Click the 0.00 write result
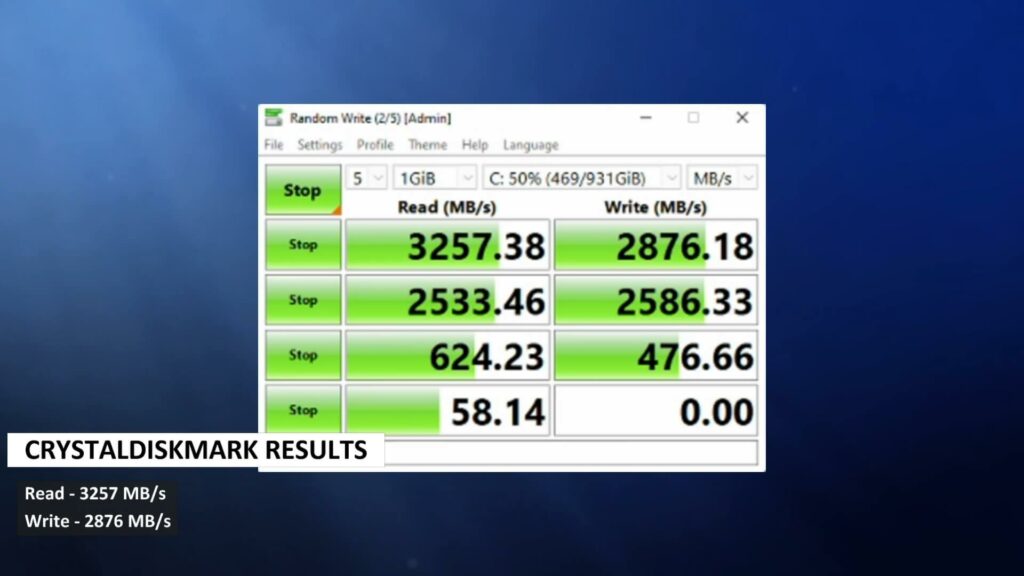 (656, 410)
